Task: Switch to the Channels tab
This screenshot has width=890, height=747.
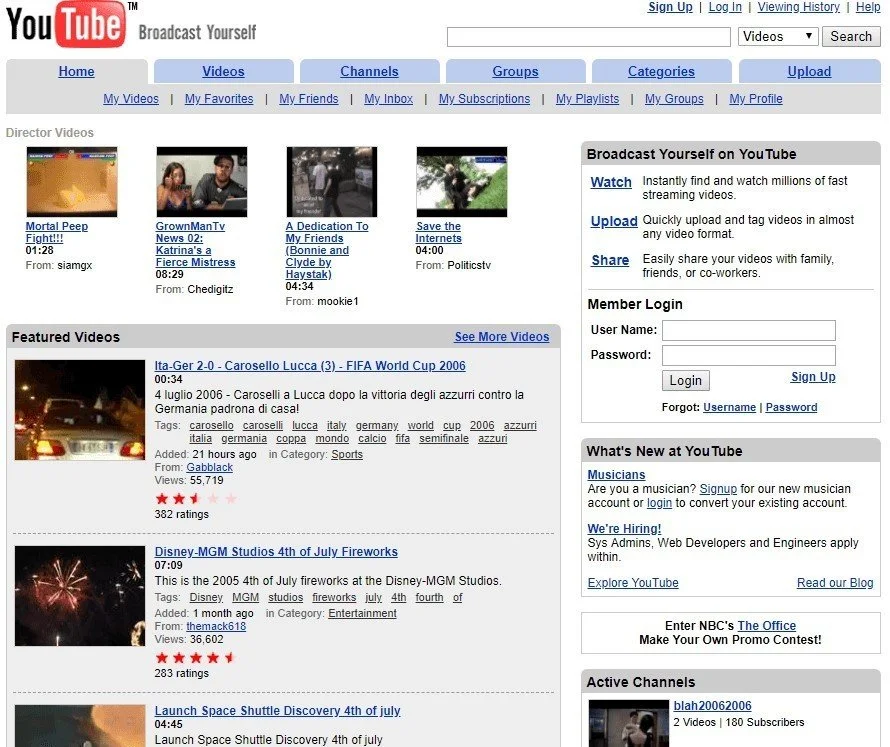Action: tap(370, 72)
